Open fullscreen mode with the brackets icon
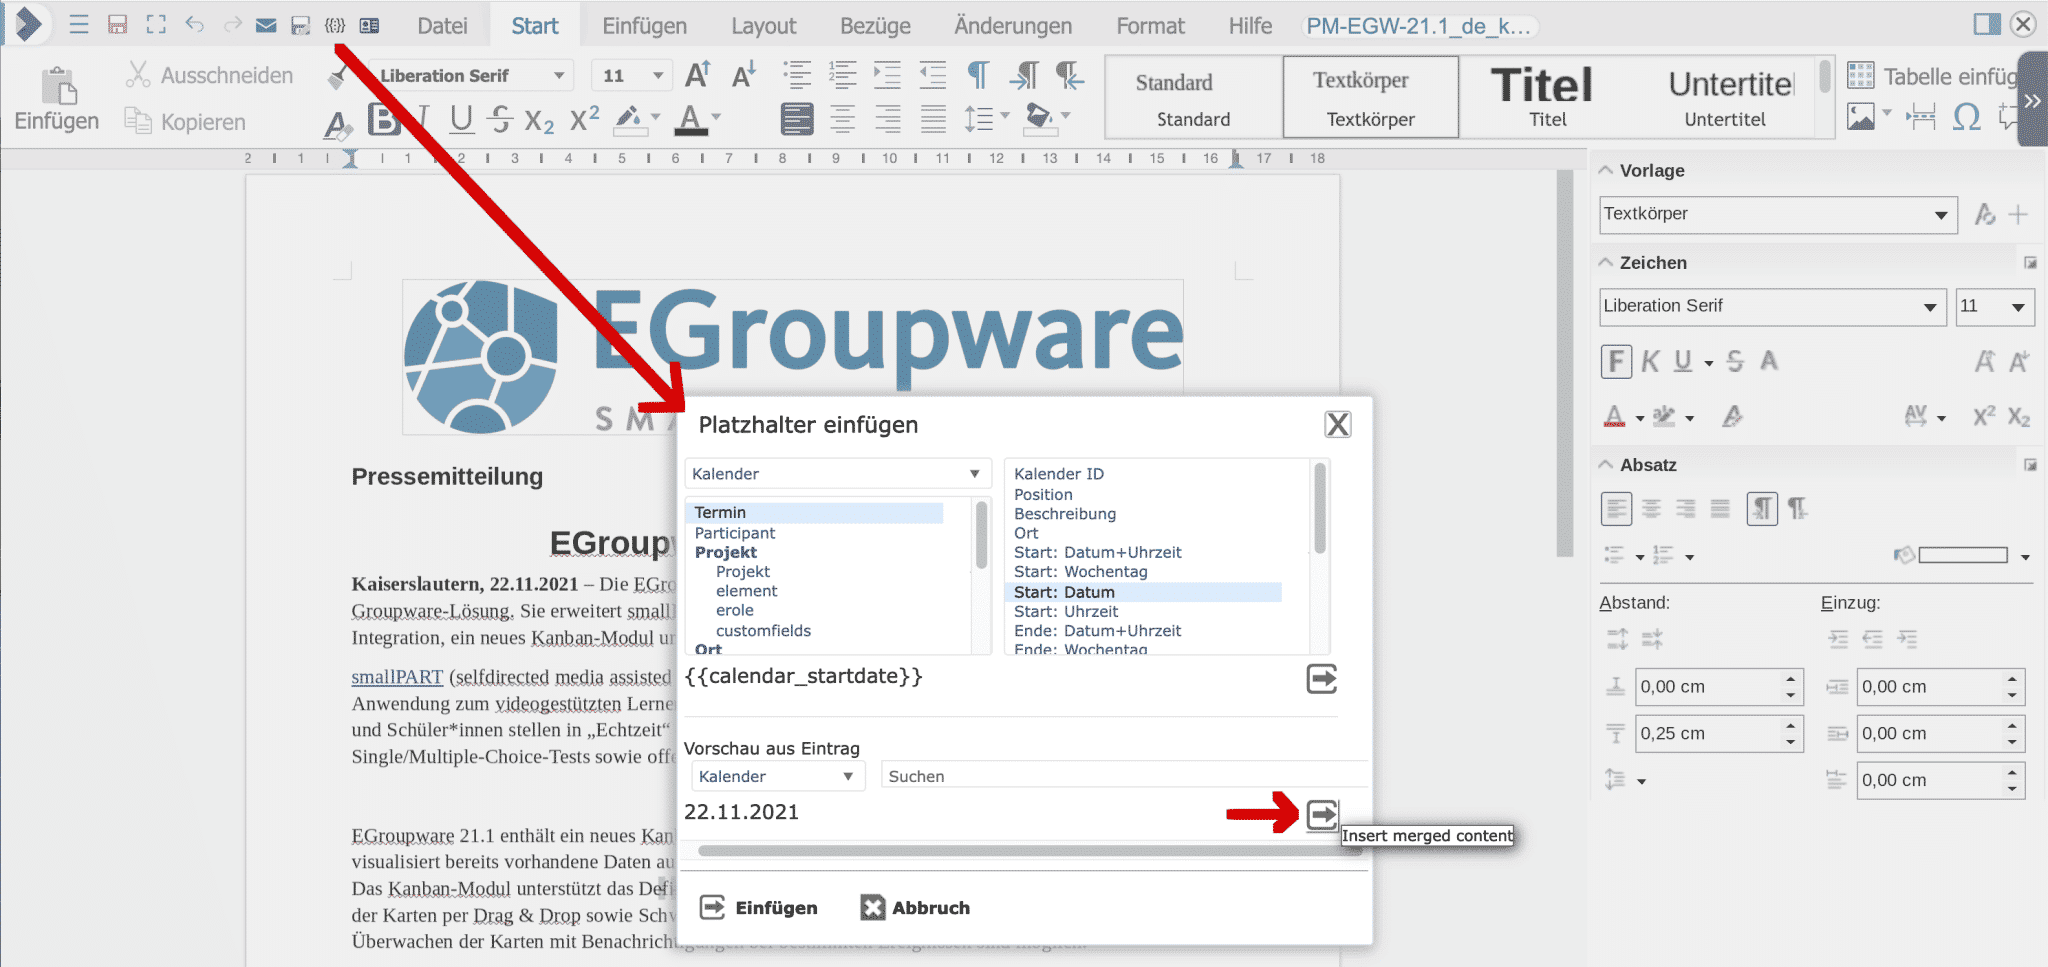2048x967 pixels. pyautogui.click(x=156, y=24)
